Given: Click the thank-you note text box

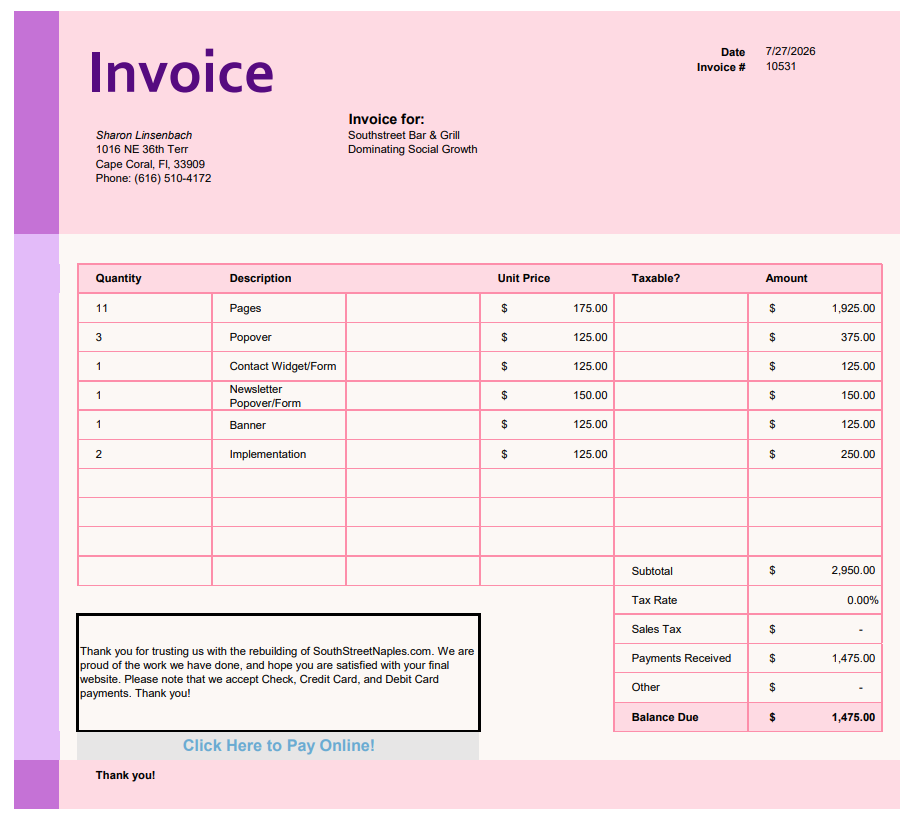Looking at the screenshot, I should (278, 672).
